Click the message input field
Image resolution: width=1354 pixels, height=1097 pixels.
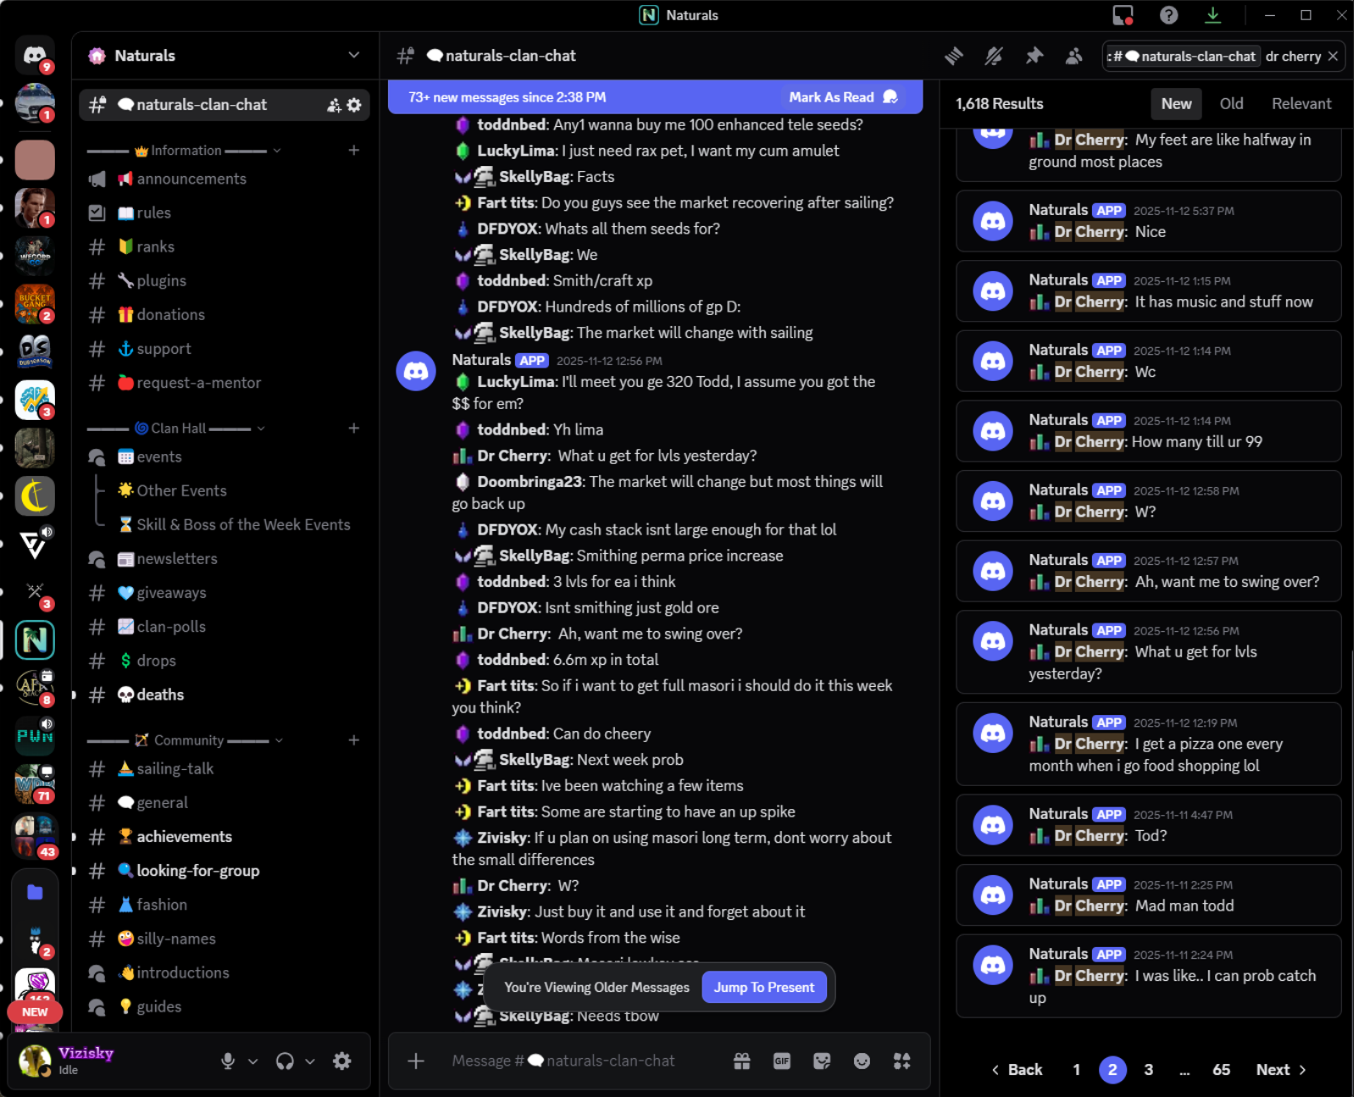[580, 1061]
